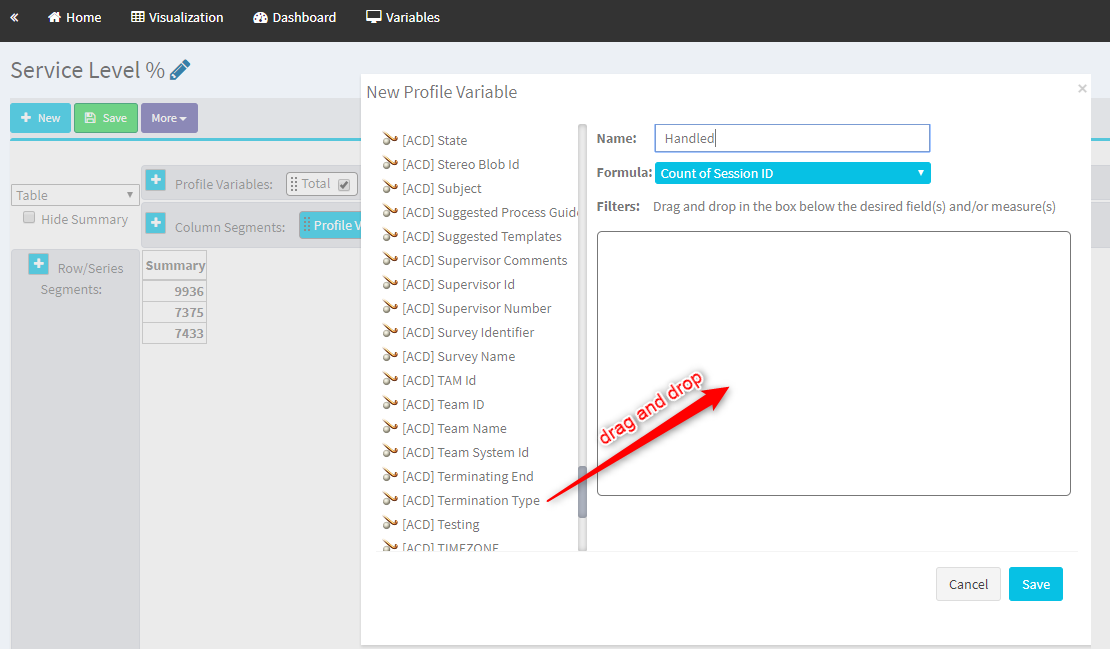Click the field icon beside [ACD] Supervisor Comments

(390, 260)
